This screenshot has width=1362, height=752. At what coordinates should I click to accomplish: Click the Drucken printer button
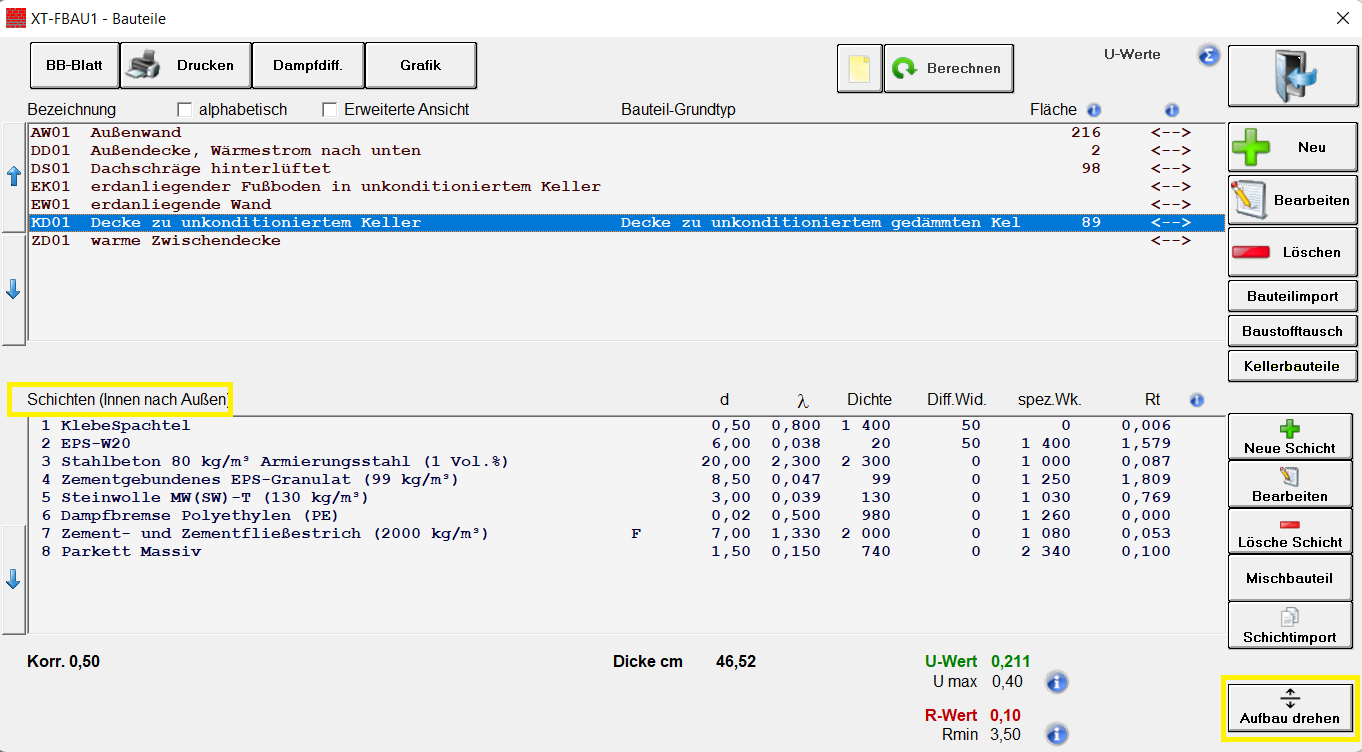tap(185, 66)
